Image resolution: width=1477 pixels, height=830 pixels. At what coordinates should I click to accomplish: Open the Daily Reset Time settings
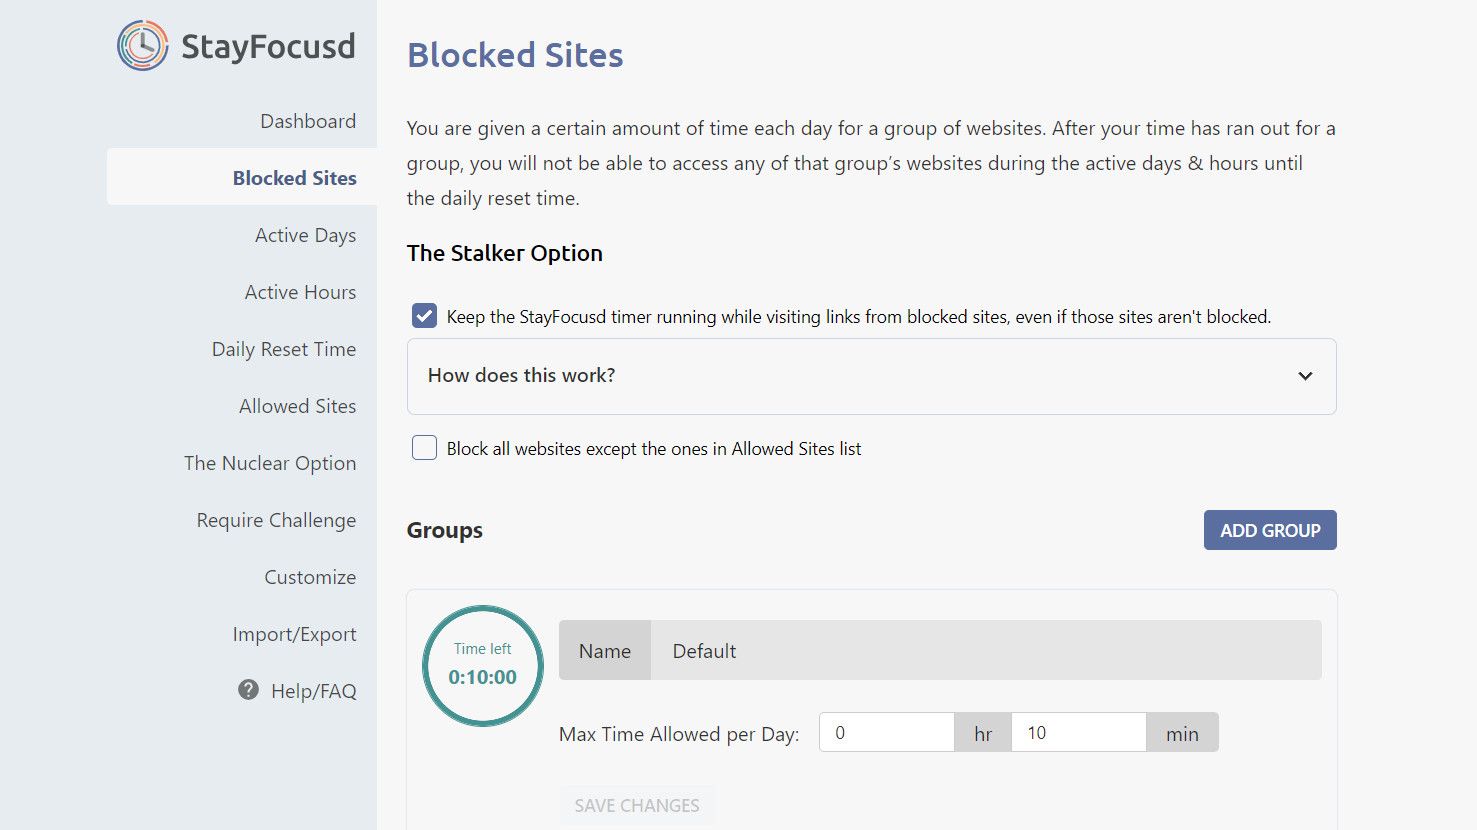pos(284,349)
